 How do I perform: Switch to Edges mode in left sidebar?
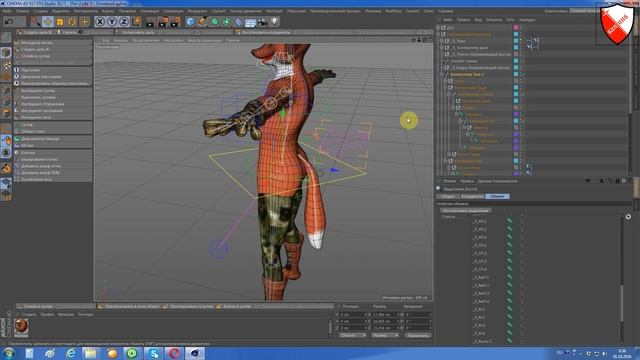point(6,101)
